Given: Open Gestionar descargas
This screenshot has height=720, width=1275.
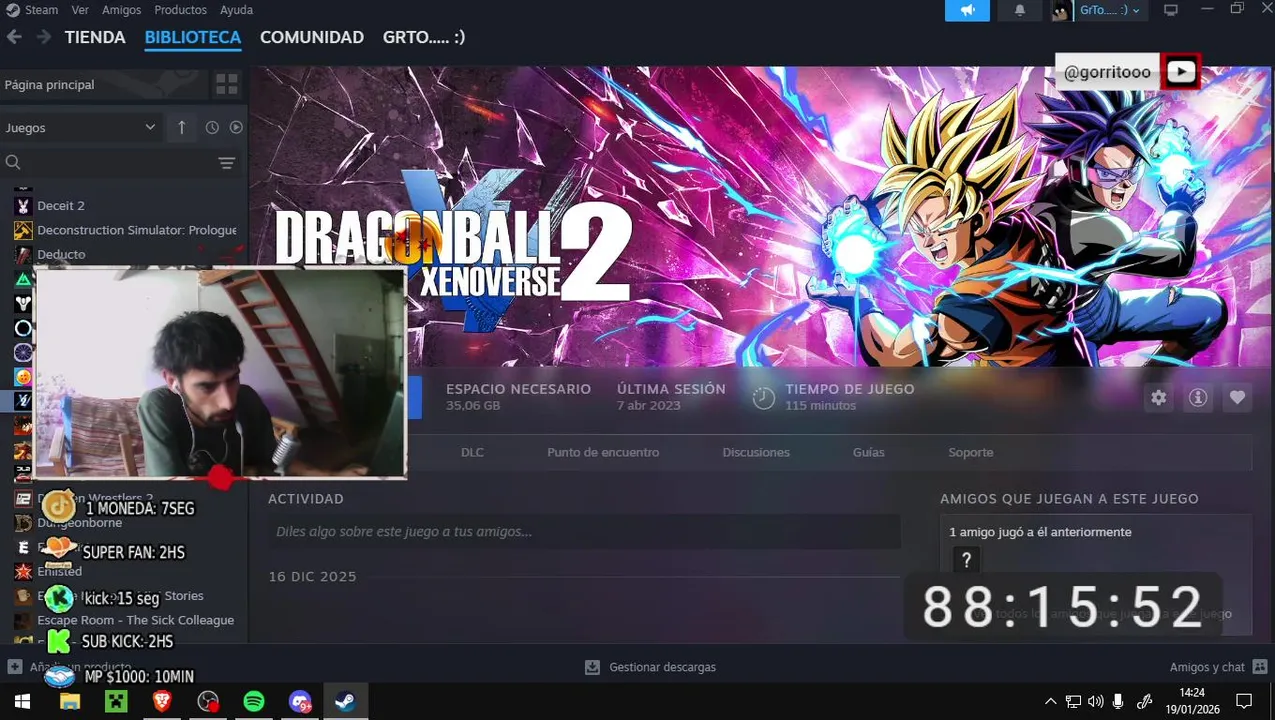Looking at the screenshot, I should pyautogui.click(x=651, y=667).
